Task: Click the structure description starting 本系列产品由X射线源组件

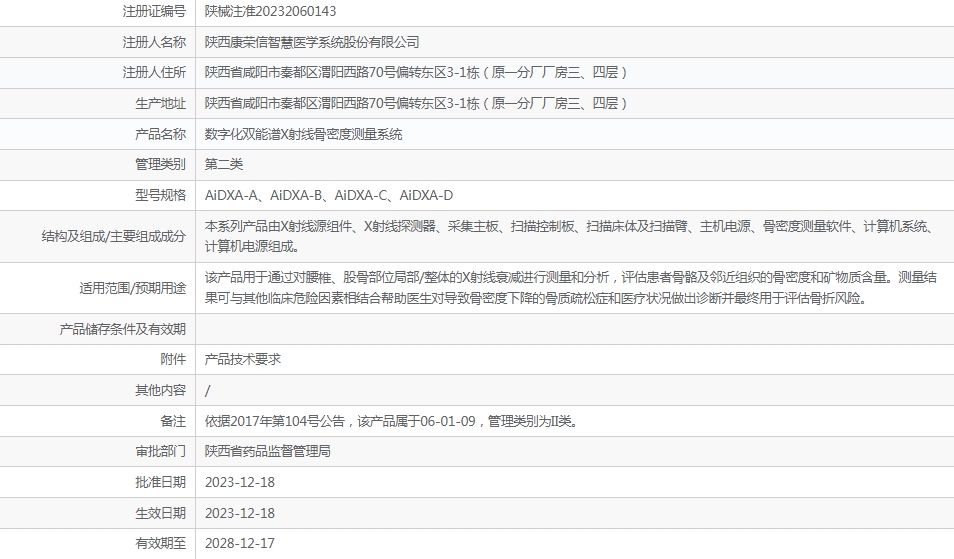Action: tap(569, 237)
